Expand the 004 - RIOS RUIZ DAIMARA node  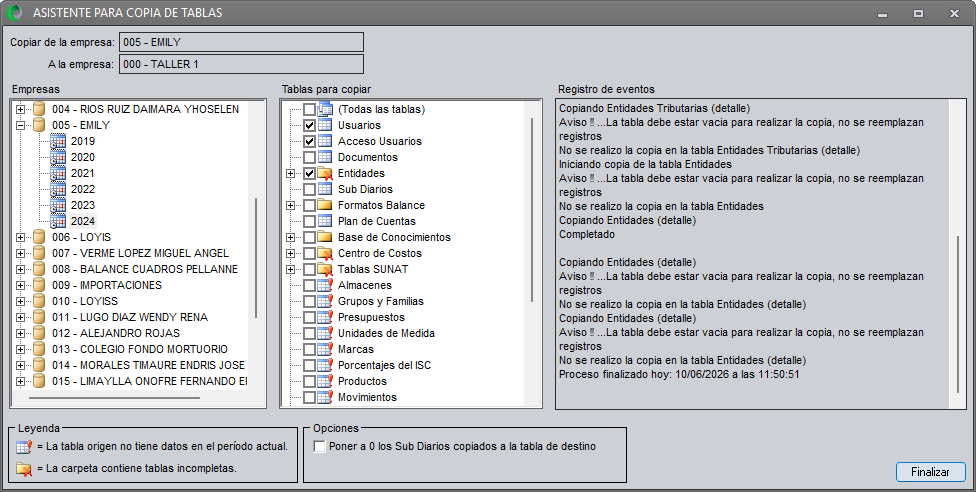pos(21,110)
